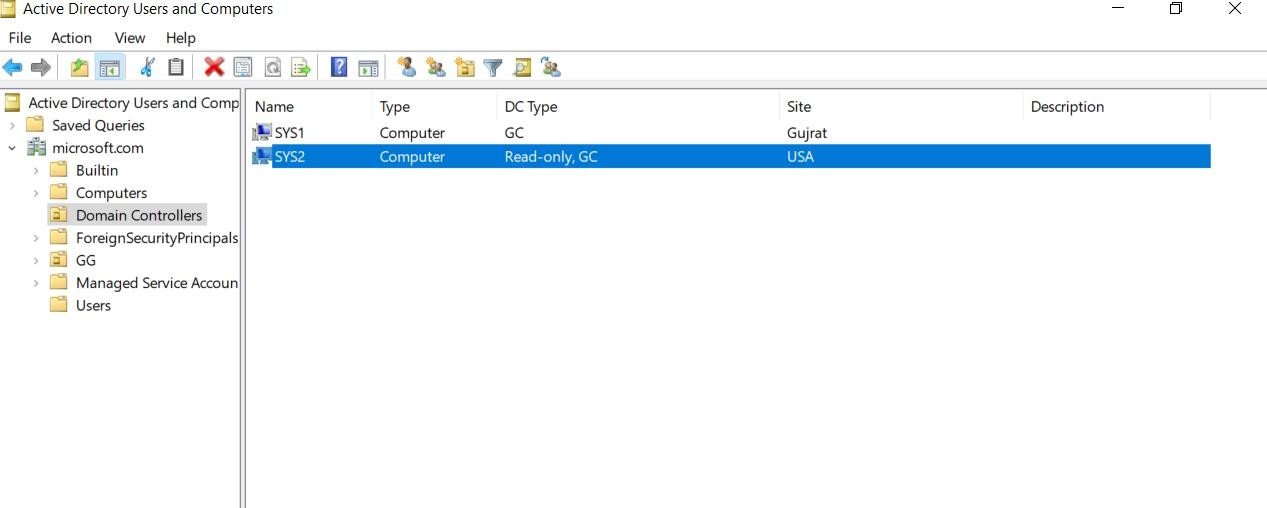Screen dimensions: 1267x508
Task: Cut the selected object with scissors icon
Action: [x=147, y=68]
